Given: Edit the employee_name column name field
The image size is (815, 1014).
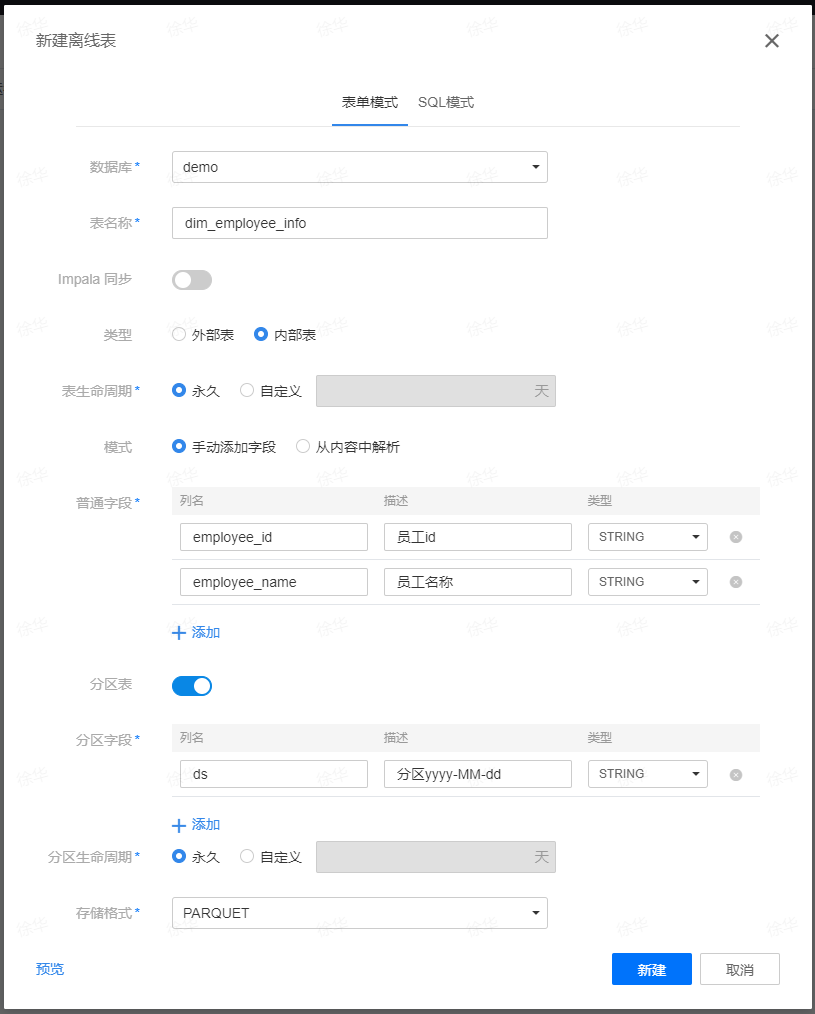Looking at the screenshot, I should coord(274,582).
